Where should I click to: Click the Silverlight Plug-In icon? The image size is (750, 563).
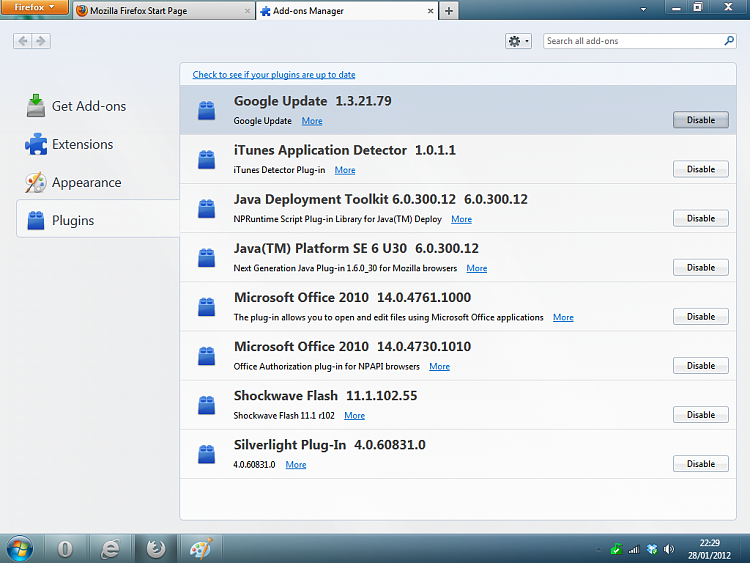point(207,454)
